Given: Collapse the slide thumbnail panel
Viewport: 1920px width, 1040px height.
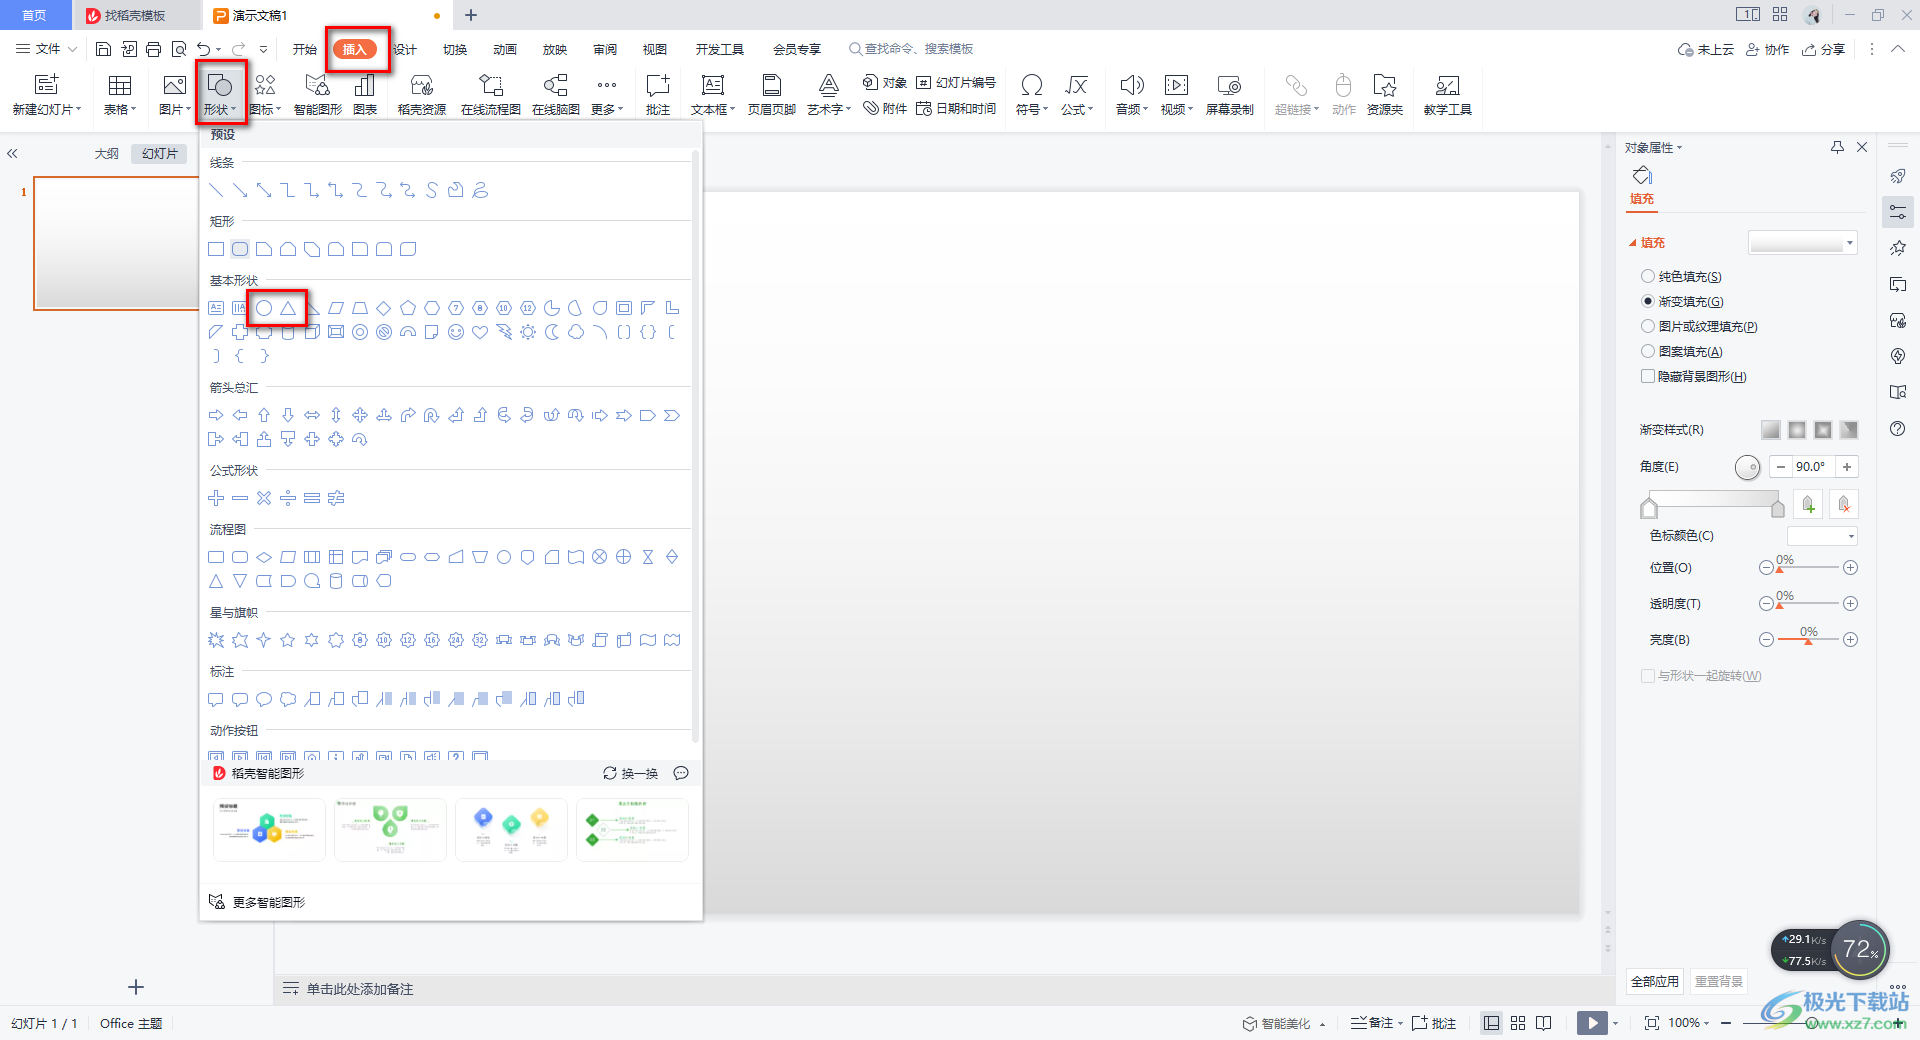Looking at the screenshot, I should pyautogui.click(x=13, y=154).
